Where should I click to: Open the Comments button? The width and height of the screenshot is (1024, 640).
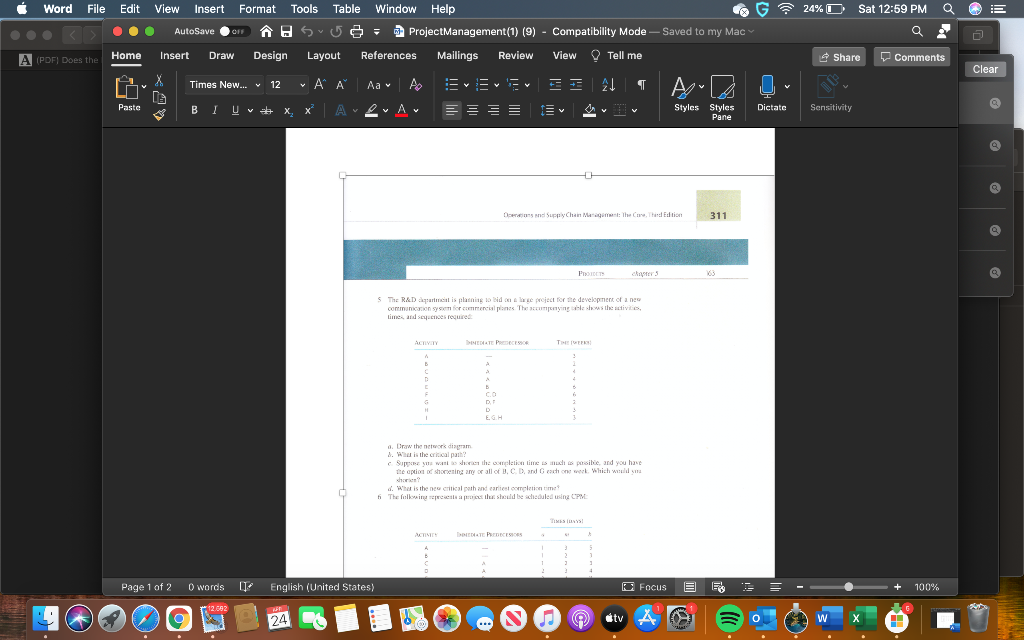click(x=911, y=57)
